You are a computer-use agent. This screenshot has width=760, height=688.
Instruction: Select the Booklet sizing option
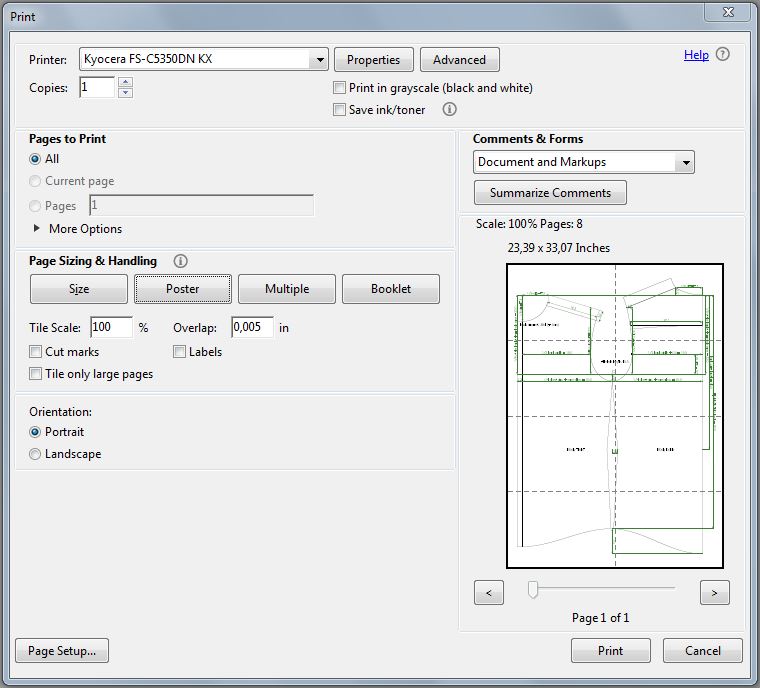pyautogui.click(x=391, y=289)
